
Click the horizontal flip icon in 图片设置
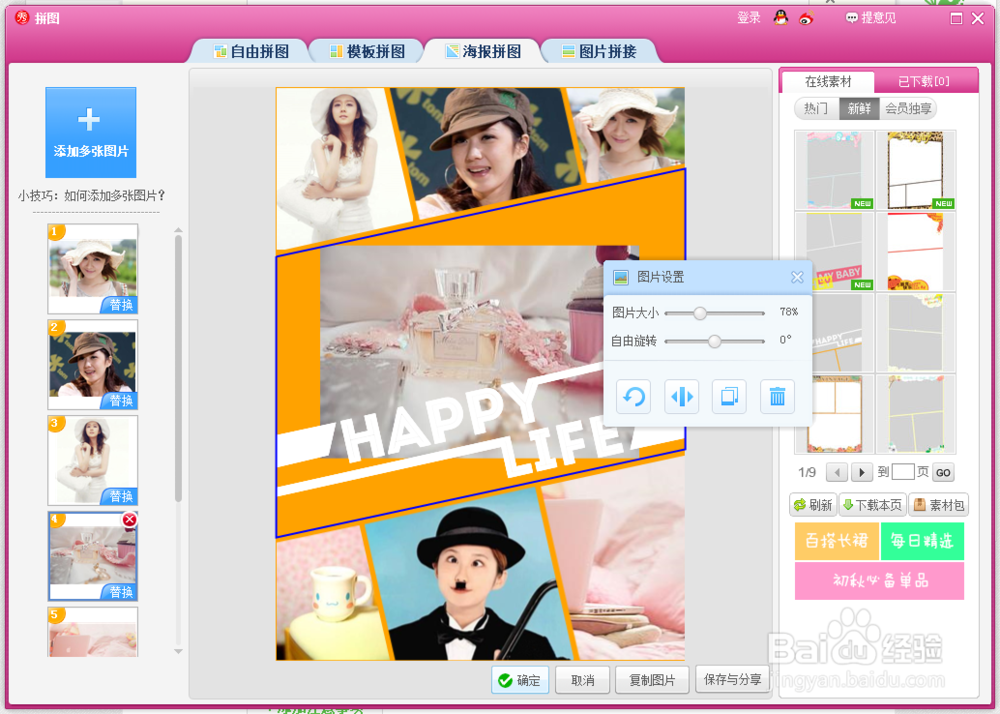pos(681,397)
